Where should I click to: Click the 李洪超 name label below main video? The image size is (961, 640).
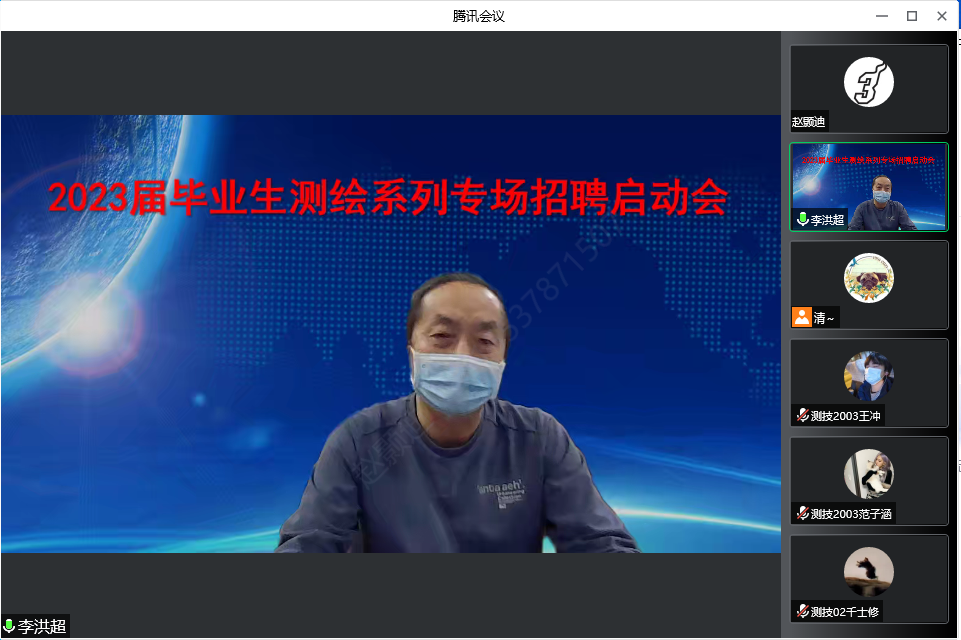pyautogui.click(x=42, y=627)
